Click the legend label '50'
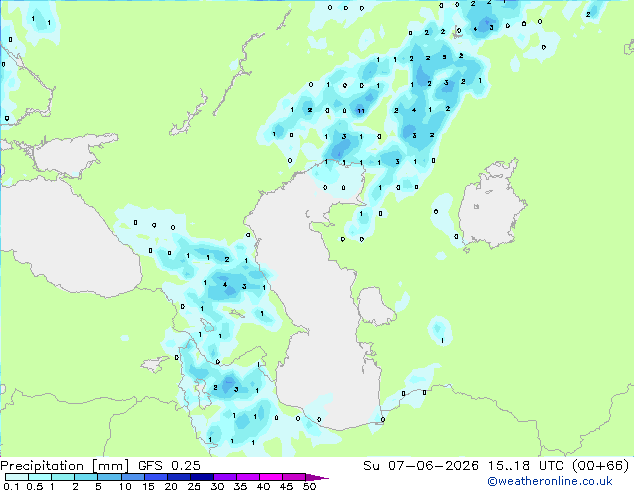 tap(309, 486)
